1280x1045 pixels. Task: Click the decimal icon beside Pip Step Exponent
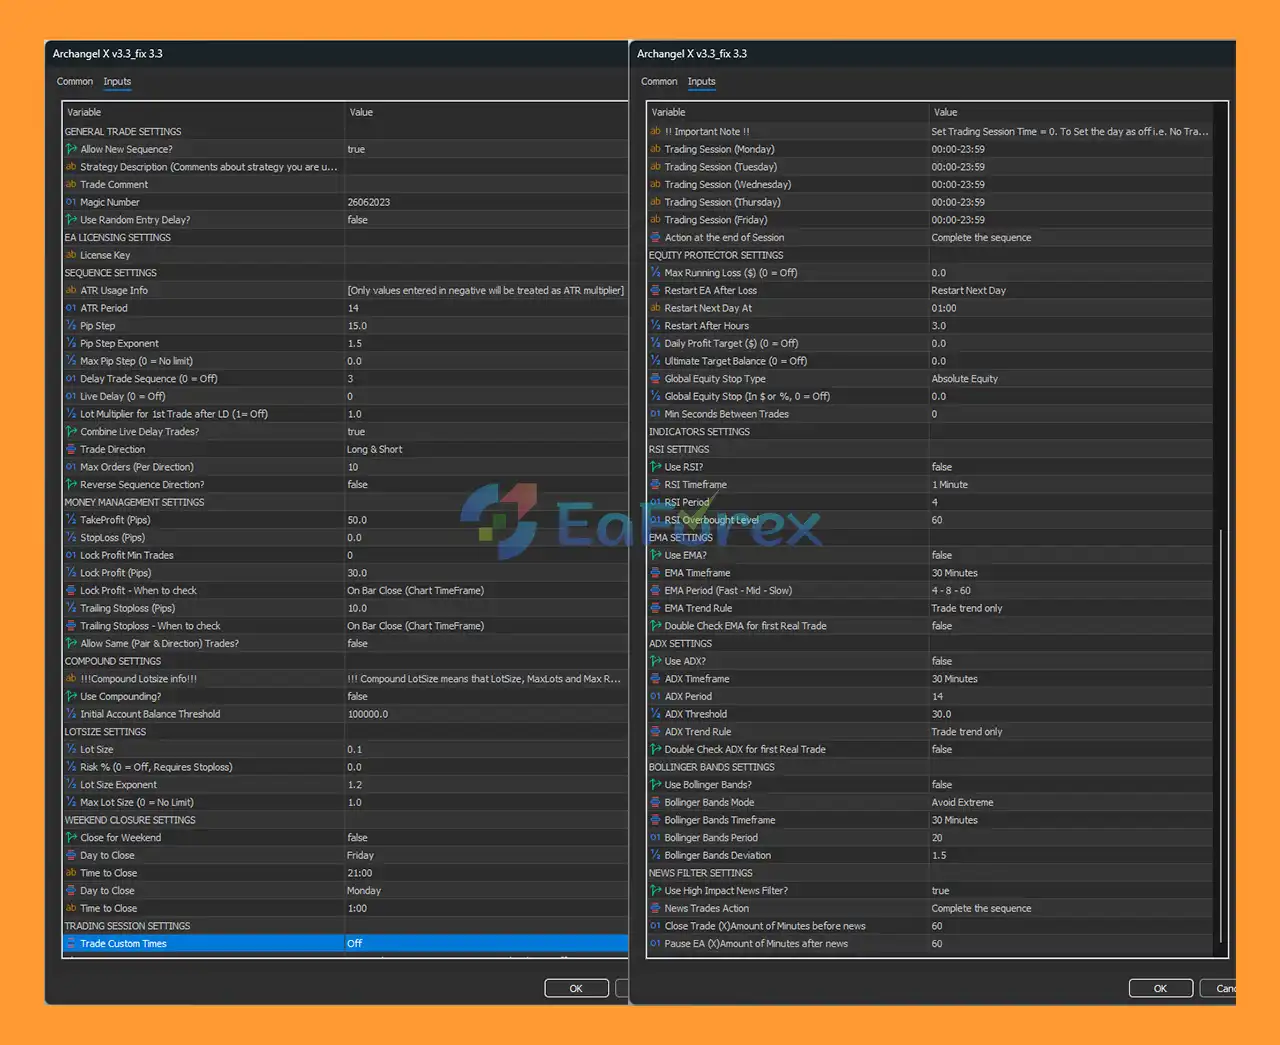[71, 343]
